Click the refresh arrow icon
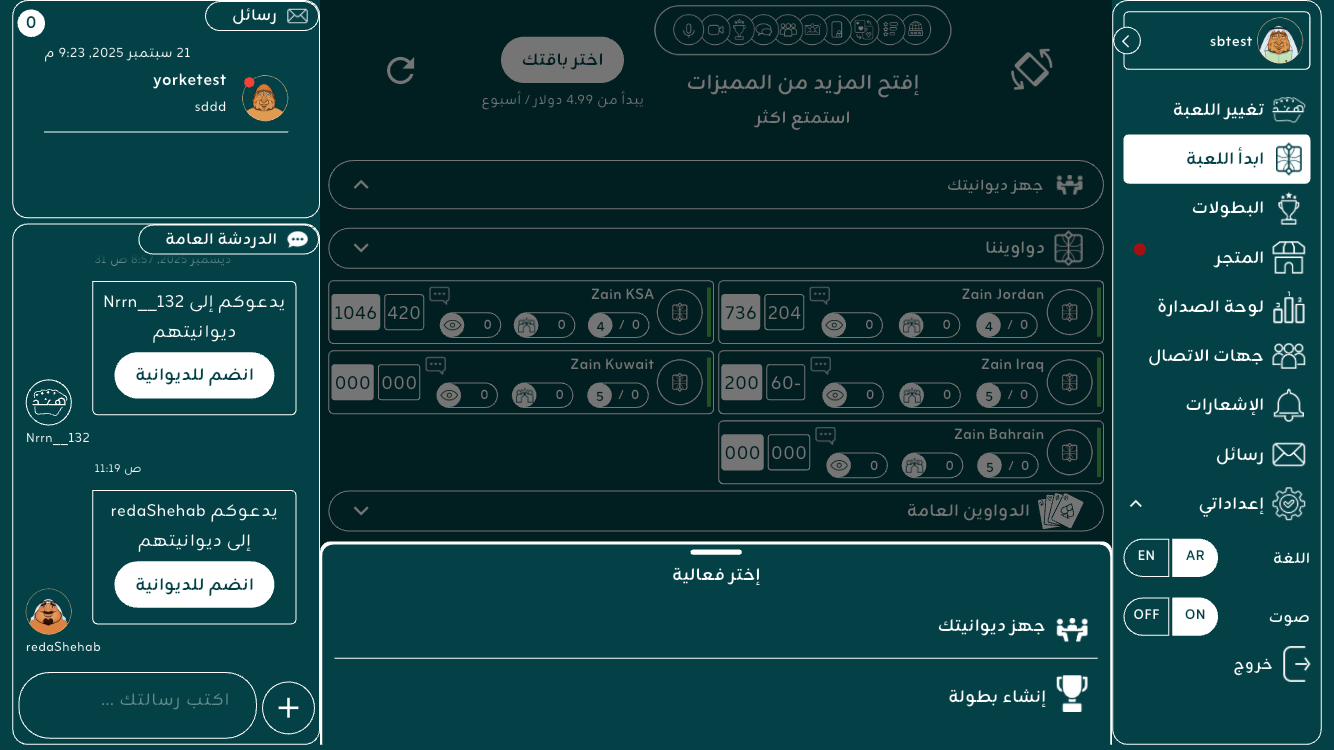1334x750 pixels. tap(400, 70)
